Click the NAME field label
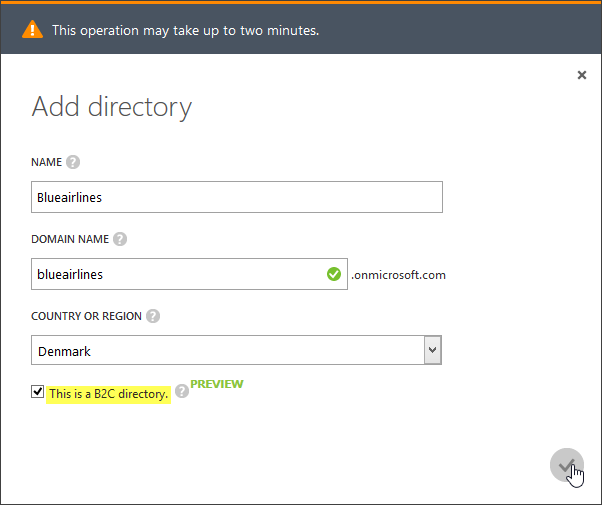The width and height of the screenshot is (602, 505). pos(46,162)
